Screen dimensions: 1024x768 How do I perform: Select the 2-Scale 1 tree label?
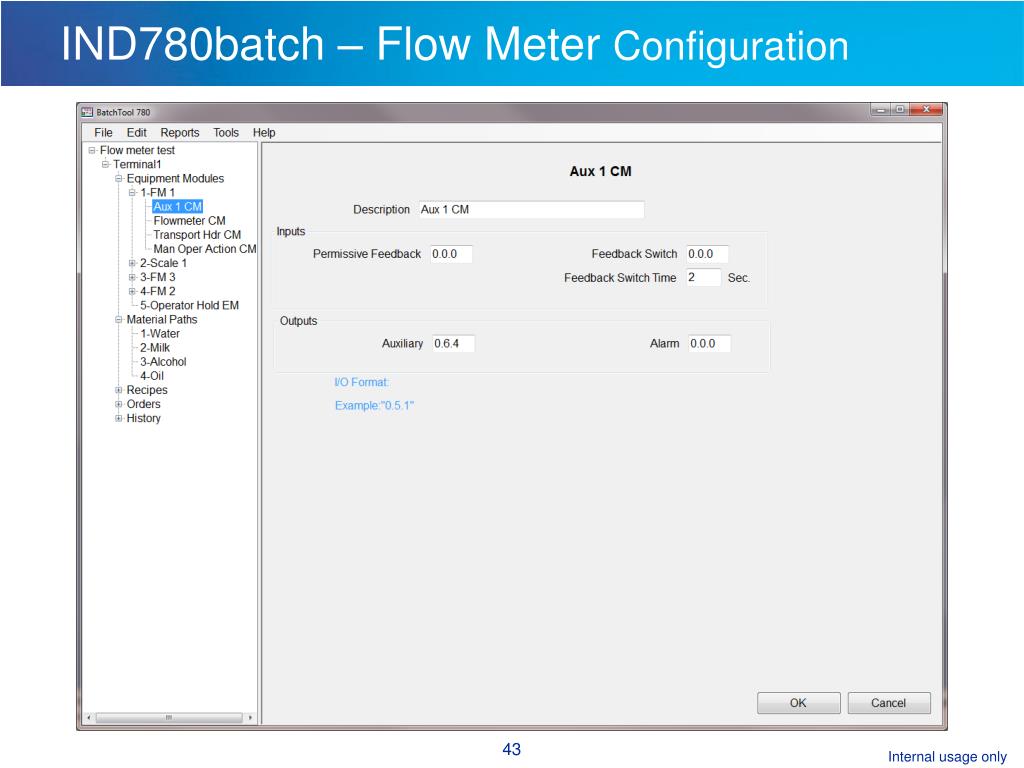(x=163, y=263)
